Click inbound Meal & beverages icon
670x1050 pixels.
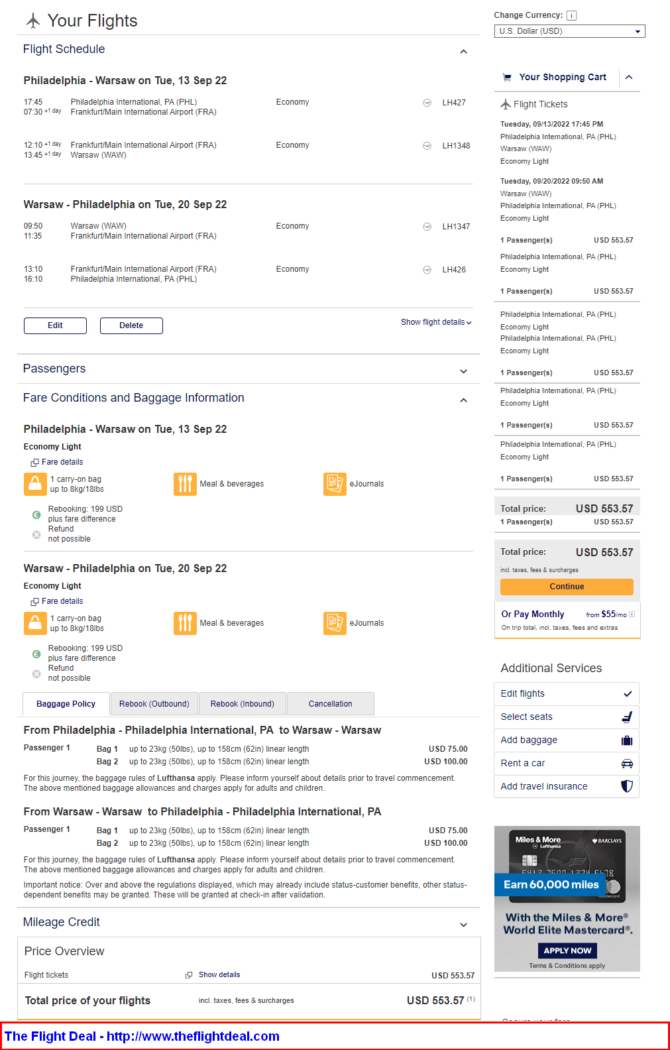coord(185,623)
